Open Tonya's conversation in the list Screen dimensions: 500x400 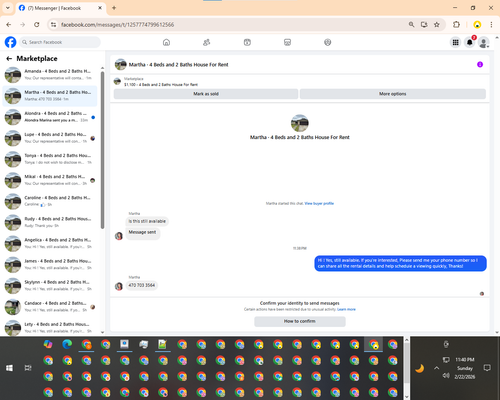tap(50, 159)
